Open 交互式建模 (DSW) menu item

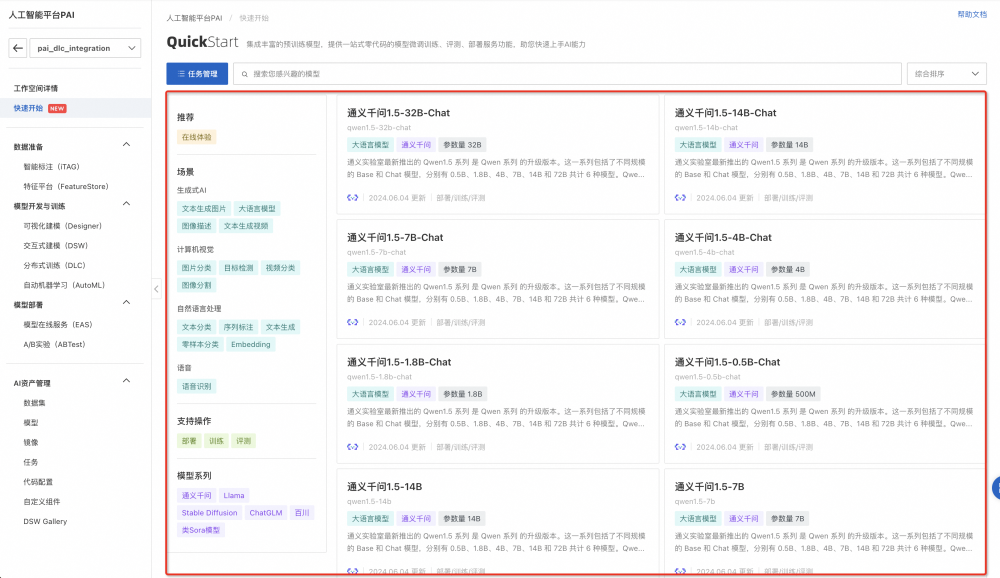(x=55, y=246)
